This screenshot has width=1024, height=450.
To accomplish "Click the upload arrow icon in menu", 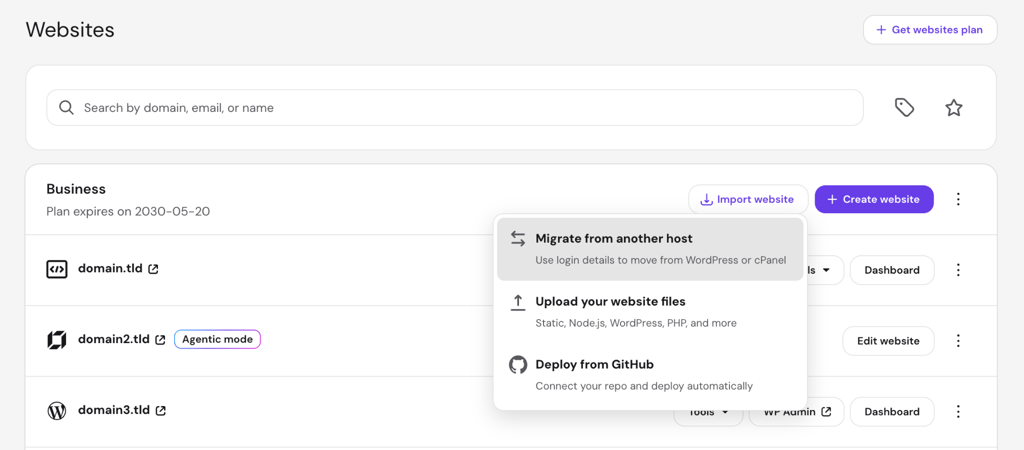I will pos(518,302).
